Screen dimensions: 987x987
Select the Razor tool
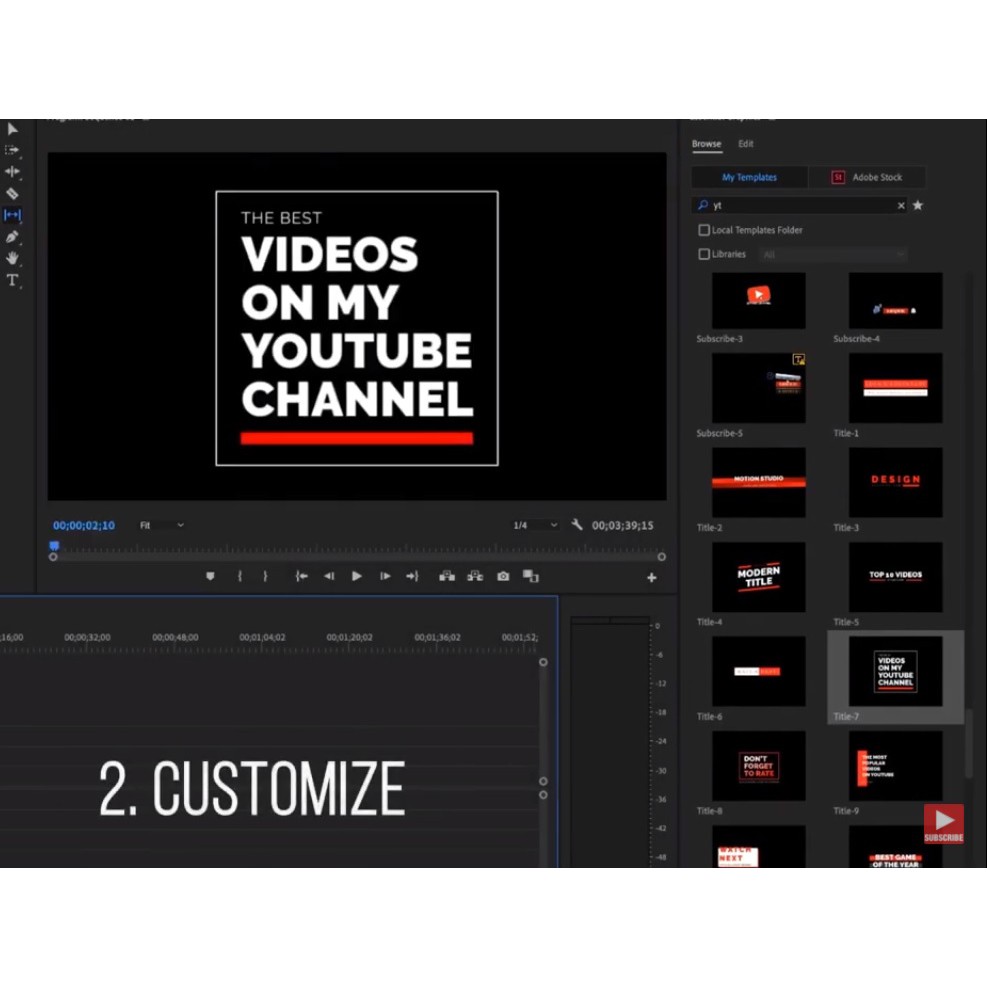click(12, 193)
